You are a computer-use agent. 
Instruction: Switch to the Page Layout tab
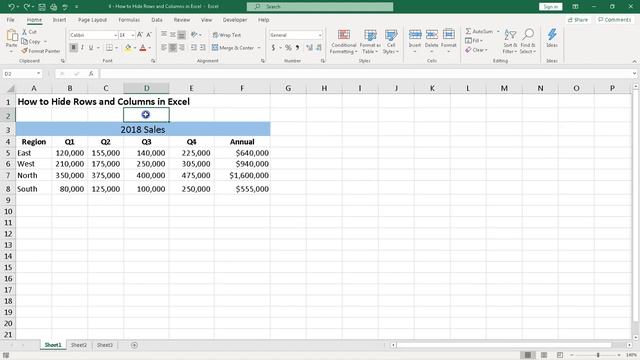coord(92,20)
